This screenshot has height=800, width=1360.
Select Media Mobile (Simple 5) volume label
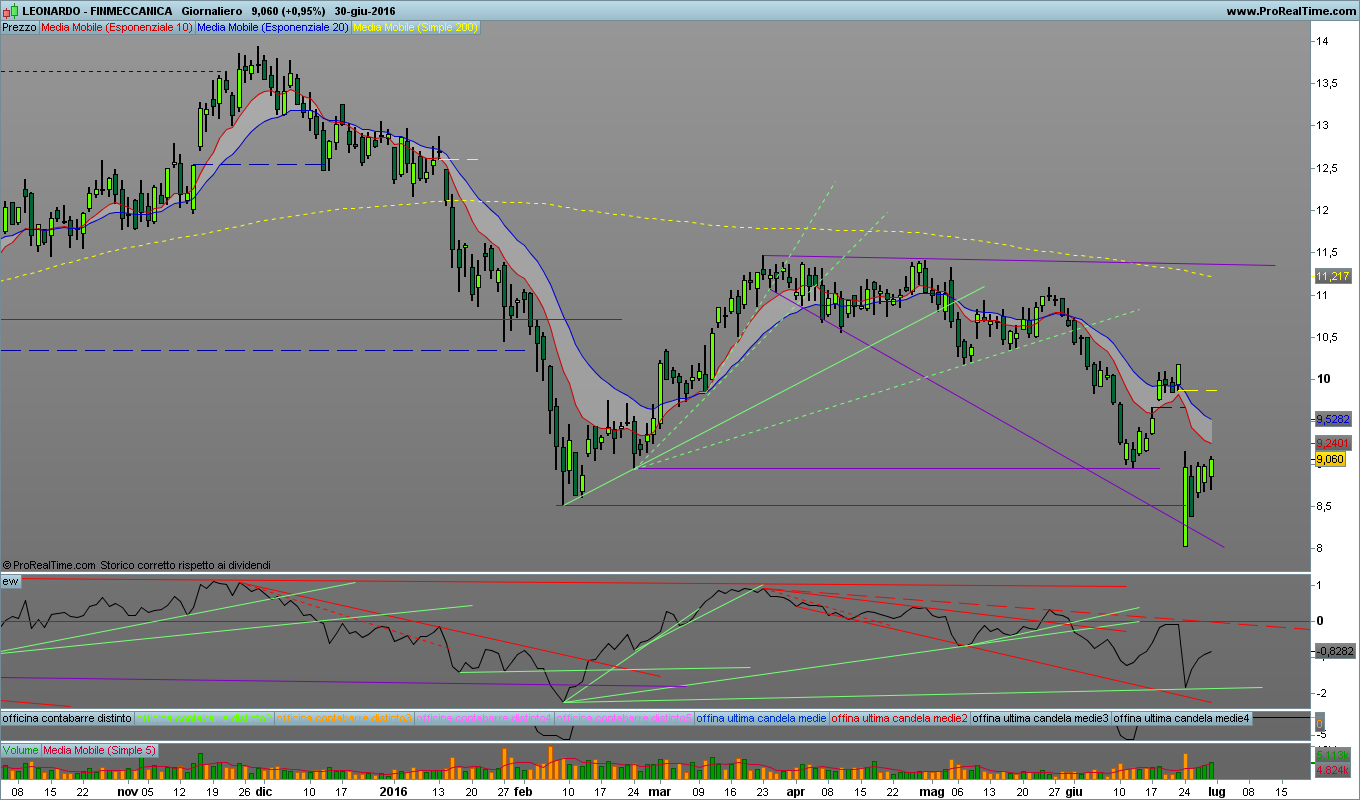pyautogui.click(x=100, y=750)
